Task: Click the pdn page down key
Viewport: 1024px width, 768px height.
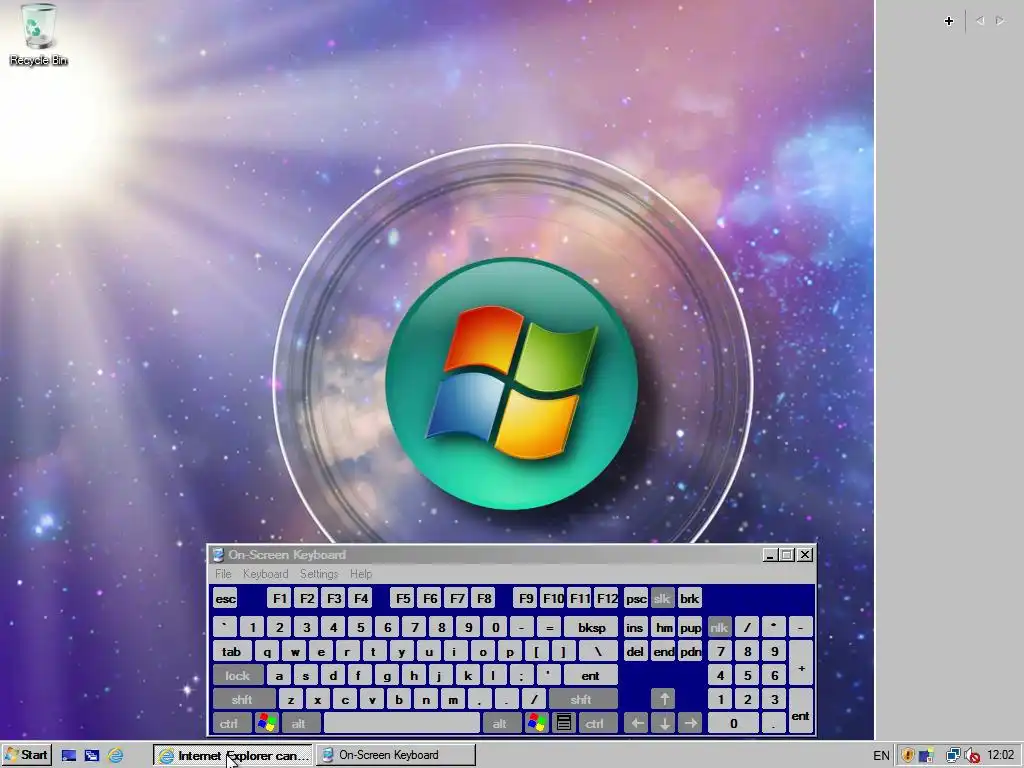Action: click(x=690, y=652)
